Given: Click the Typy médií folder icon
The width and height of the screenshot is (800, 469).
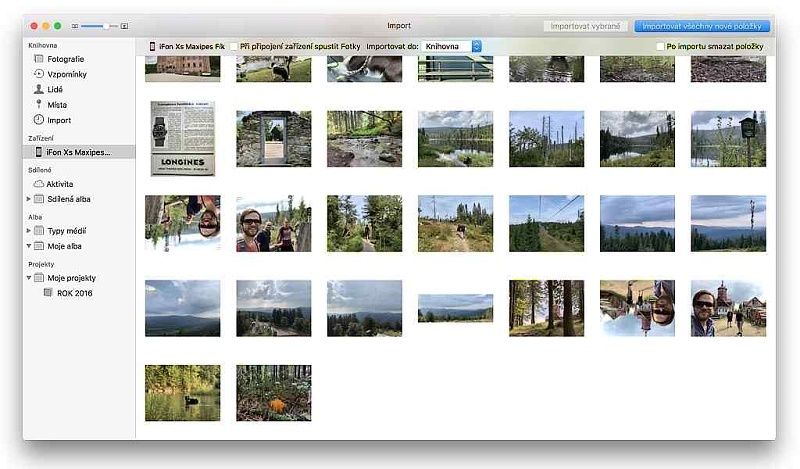Looking at the screenshot, I should pos(39,231).
